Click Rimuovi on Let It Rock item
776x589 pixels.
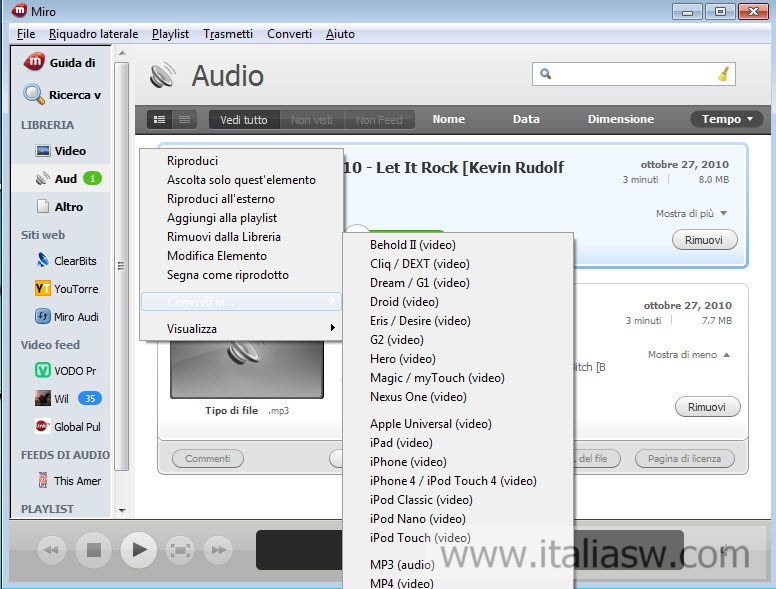[x=704, y=240]
